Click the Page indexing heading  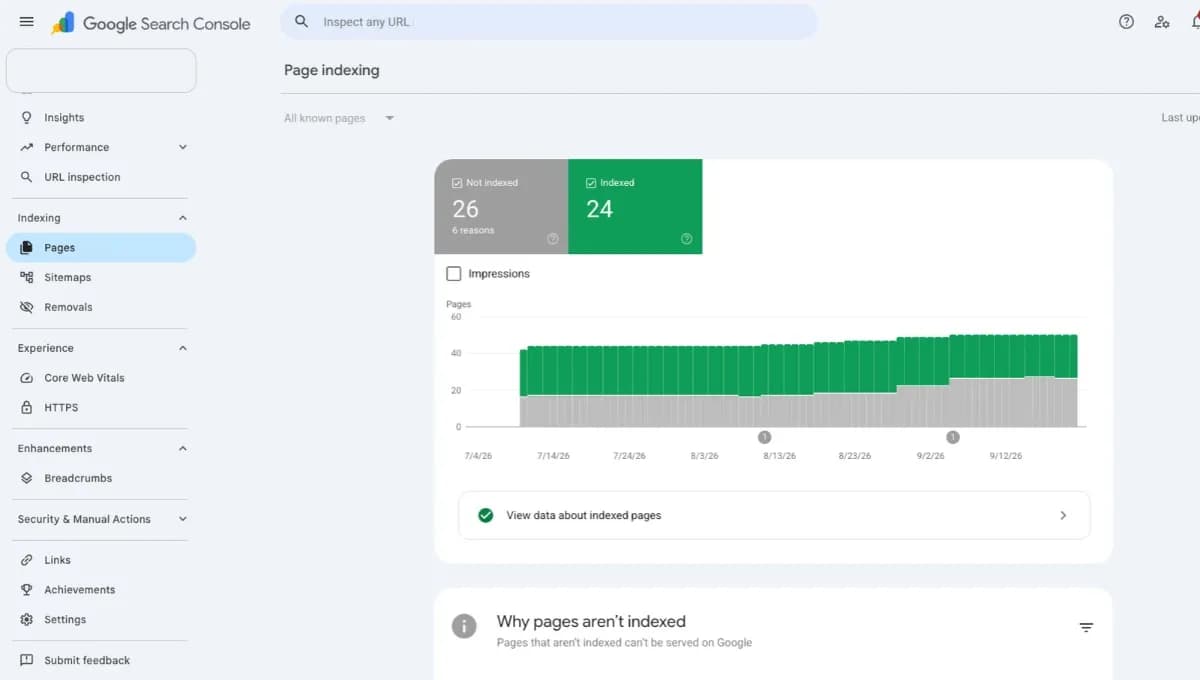pos(332,70)
